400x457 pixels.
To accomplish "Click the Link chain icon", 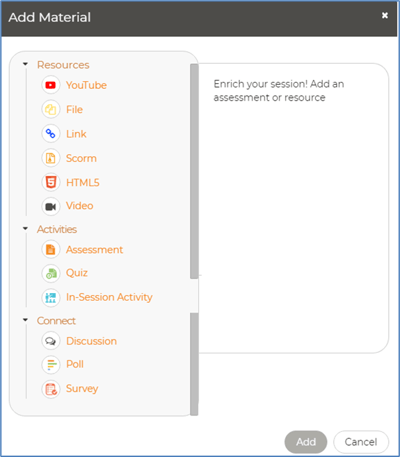I will 51,134.
